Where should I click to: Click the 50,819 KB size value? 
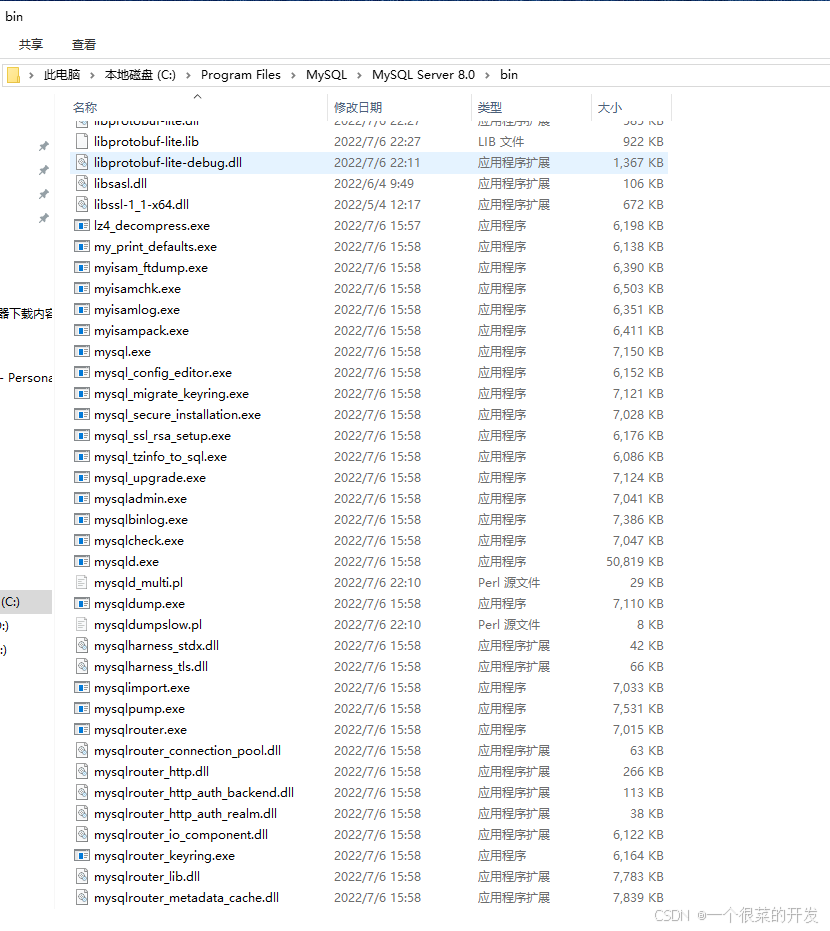click(635, 562)
